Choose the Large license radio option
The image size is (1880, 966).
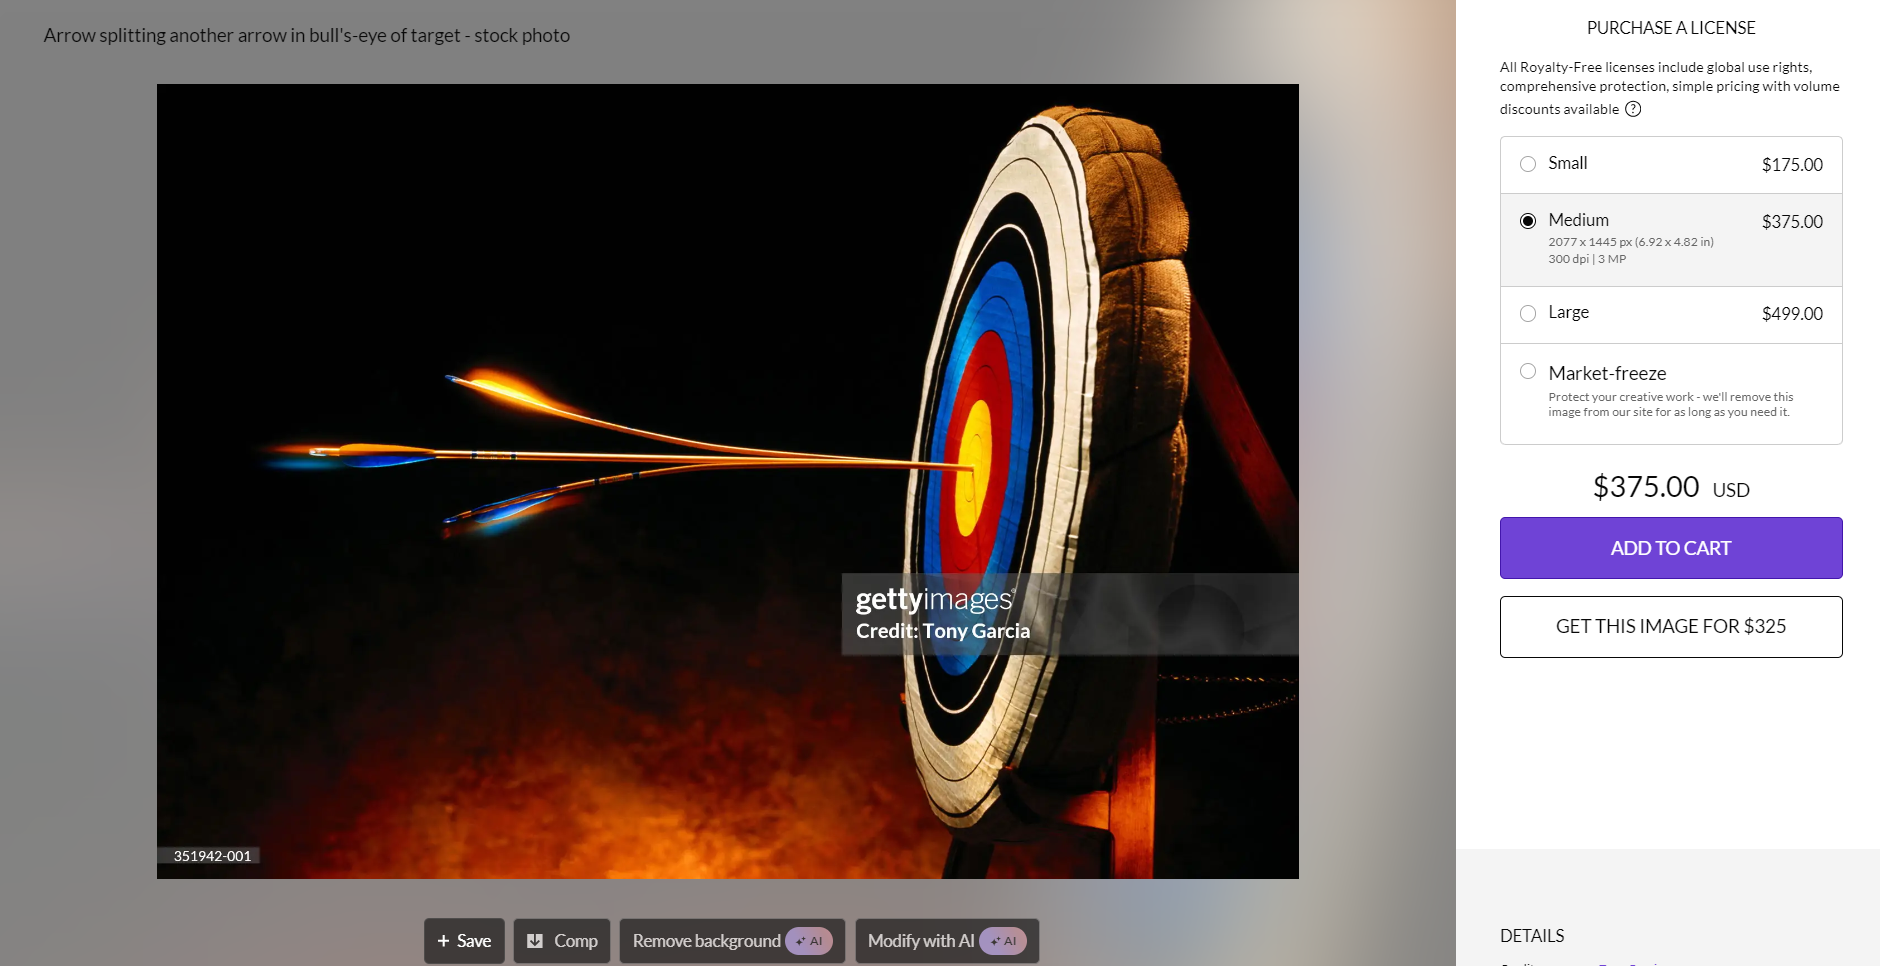coord(1528,313)
